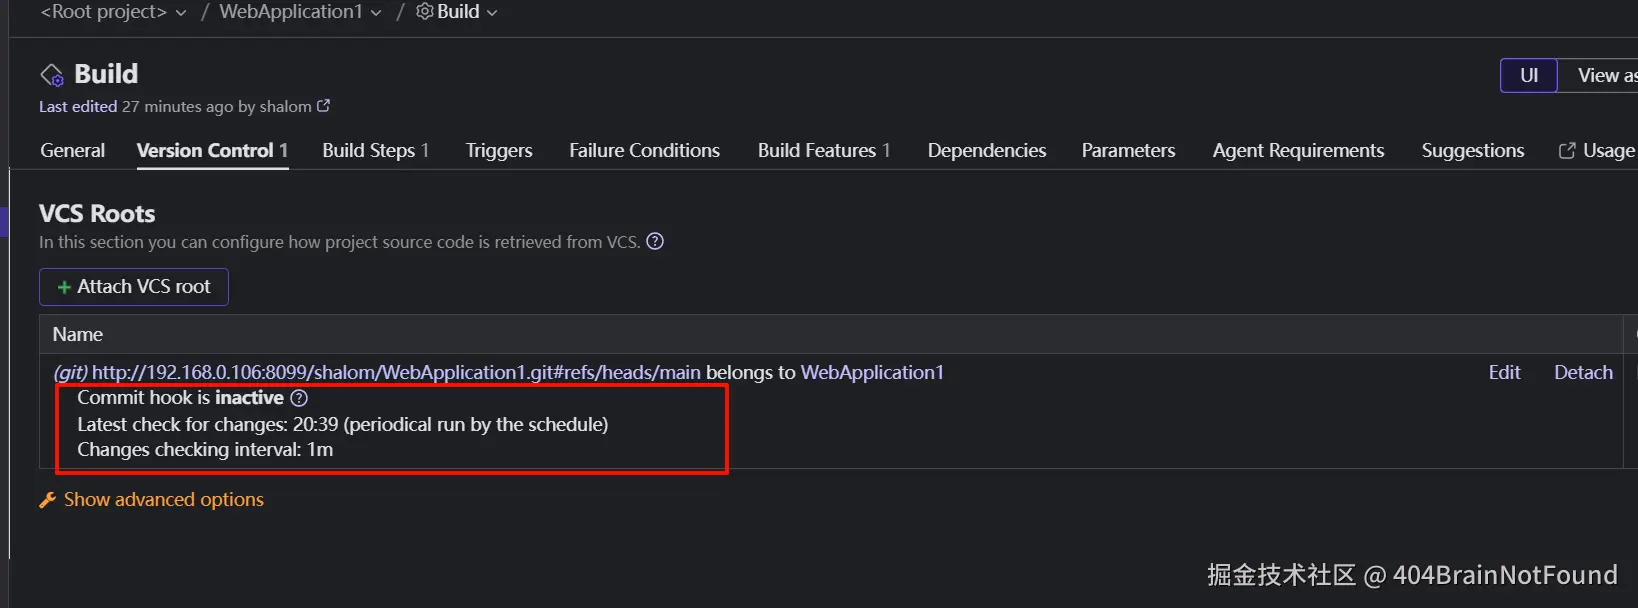The image size is (1638, 608).
Task: Click the Name column header
Action: coord(78,334)
